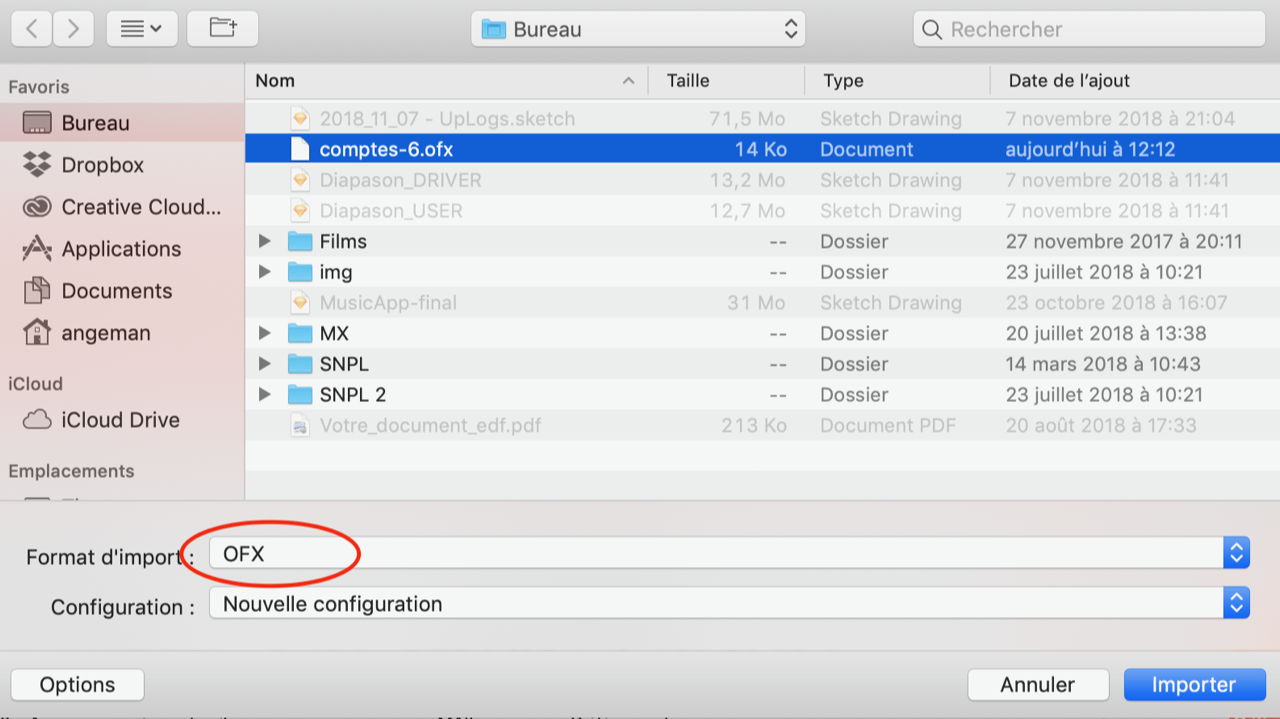Select the img folder icon

pos(300,272)
